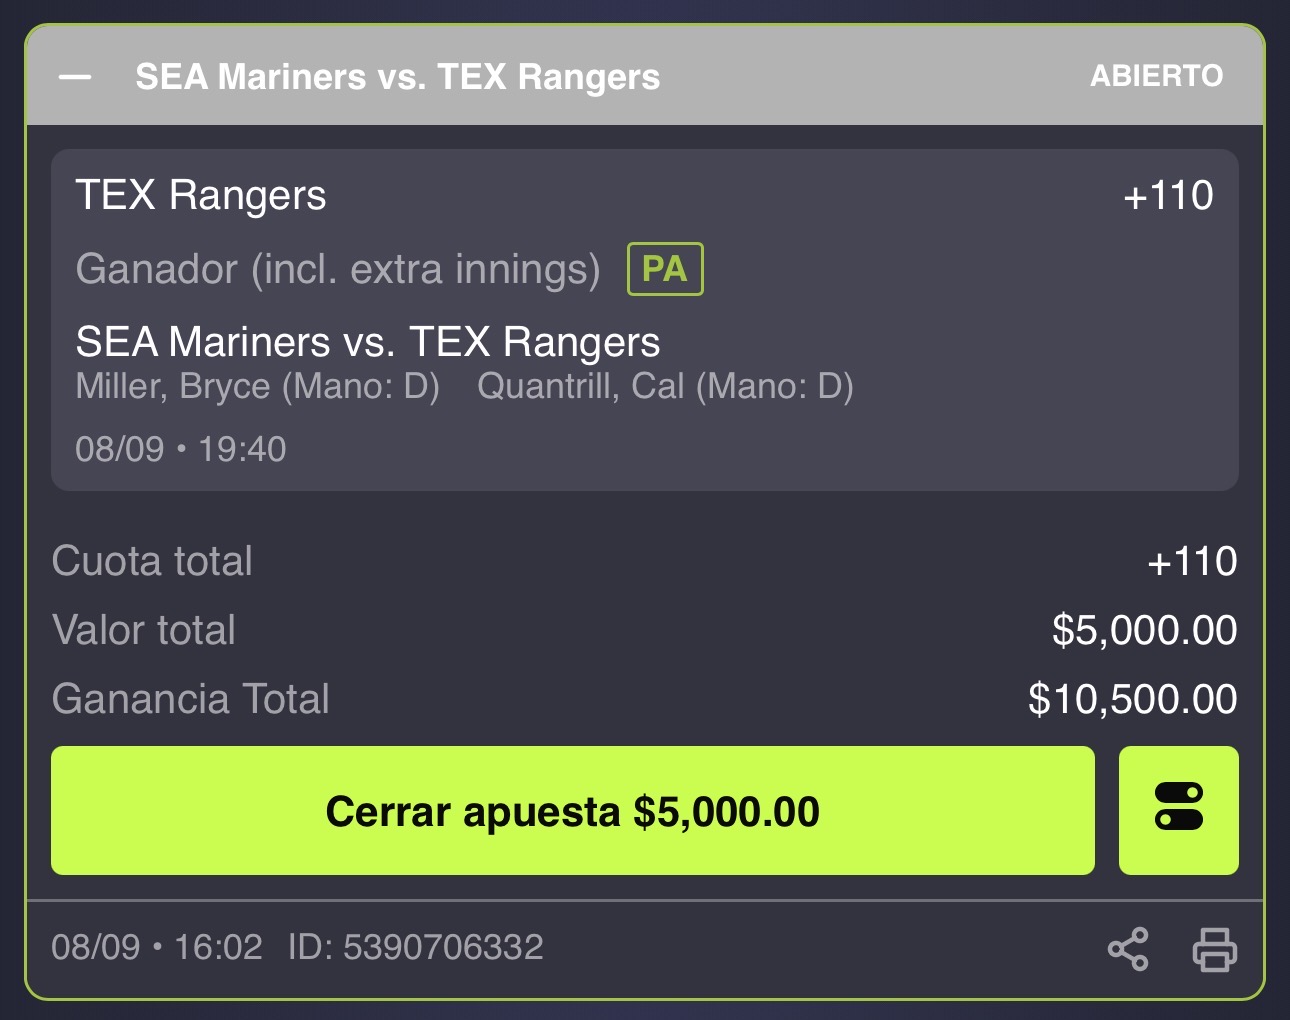This screenshot has height=1020, width=1290.
Task: Select the SEA Mariners vs. TEX Rangers header title
Action: (x=398, y=77)
